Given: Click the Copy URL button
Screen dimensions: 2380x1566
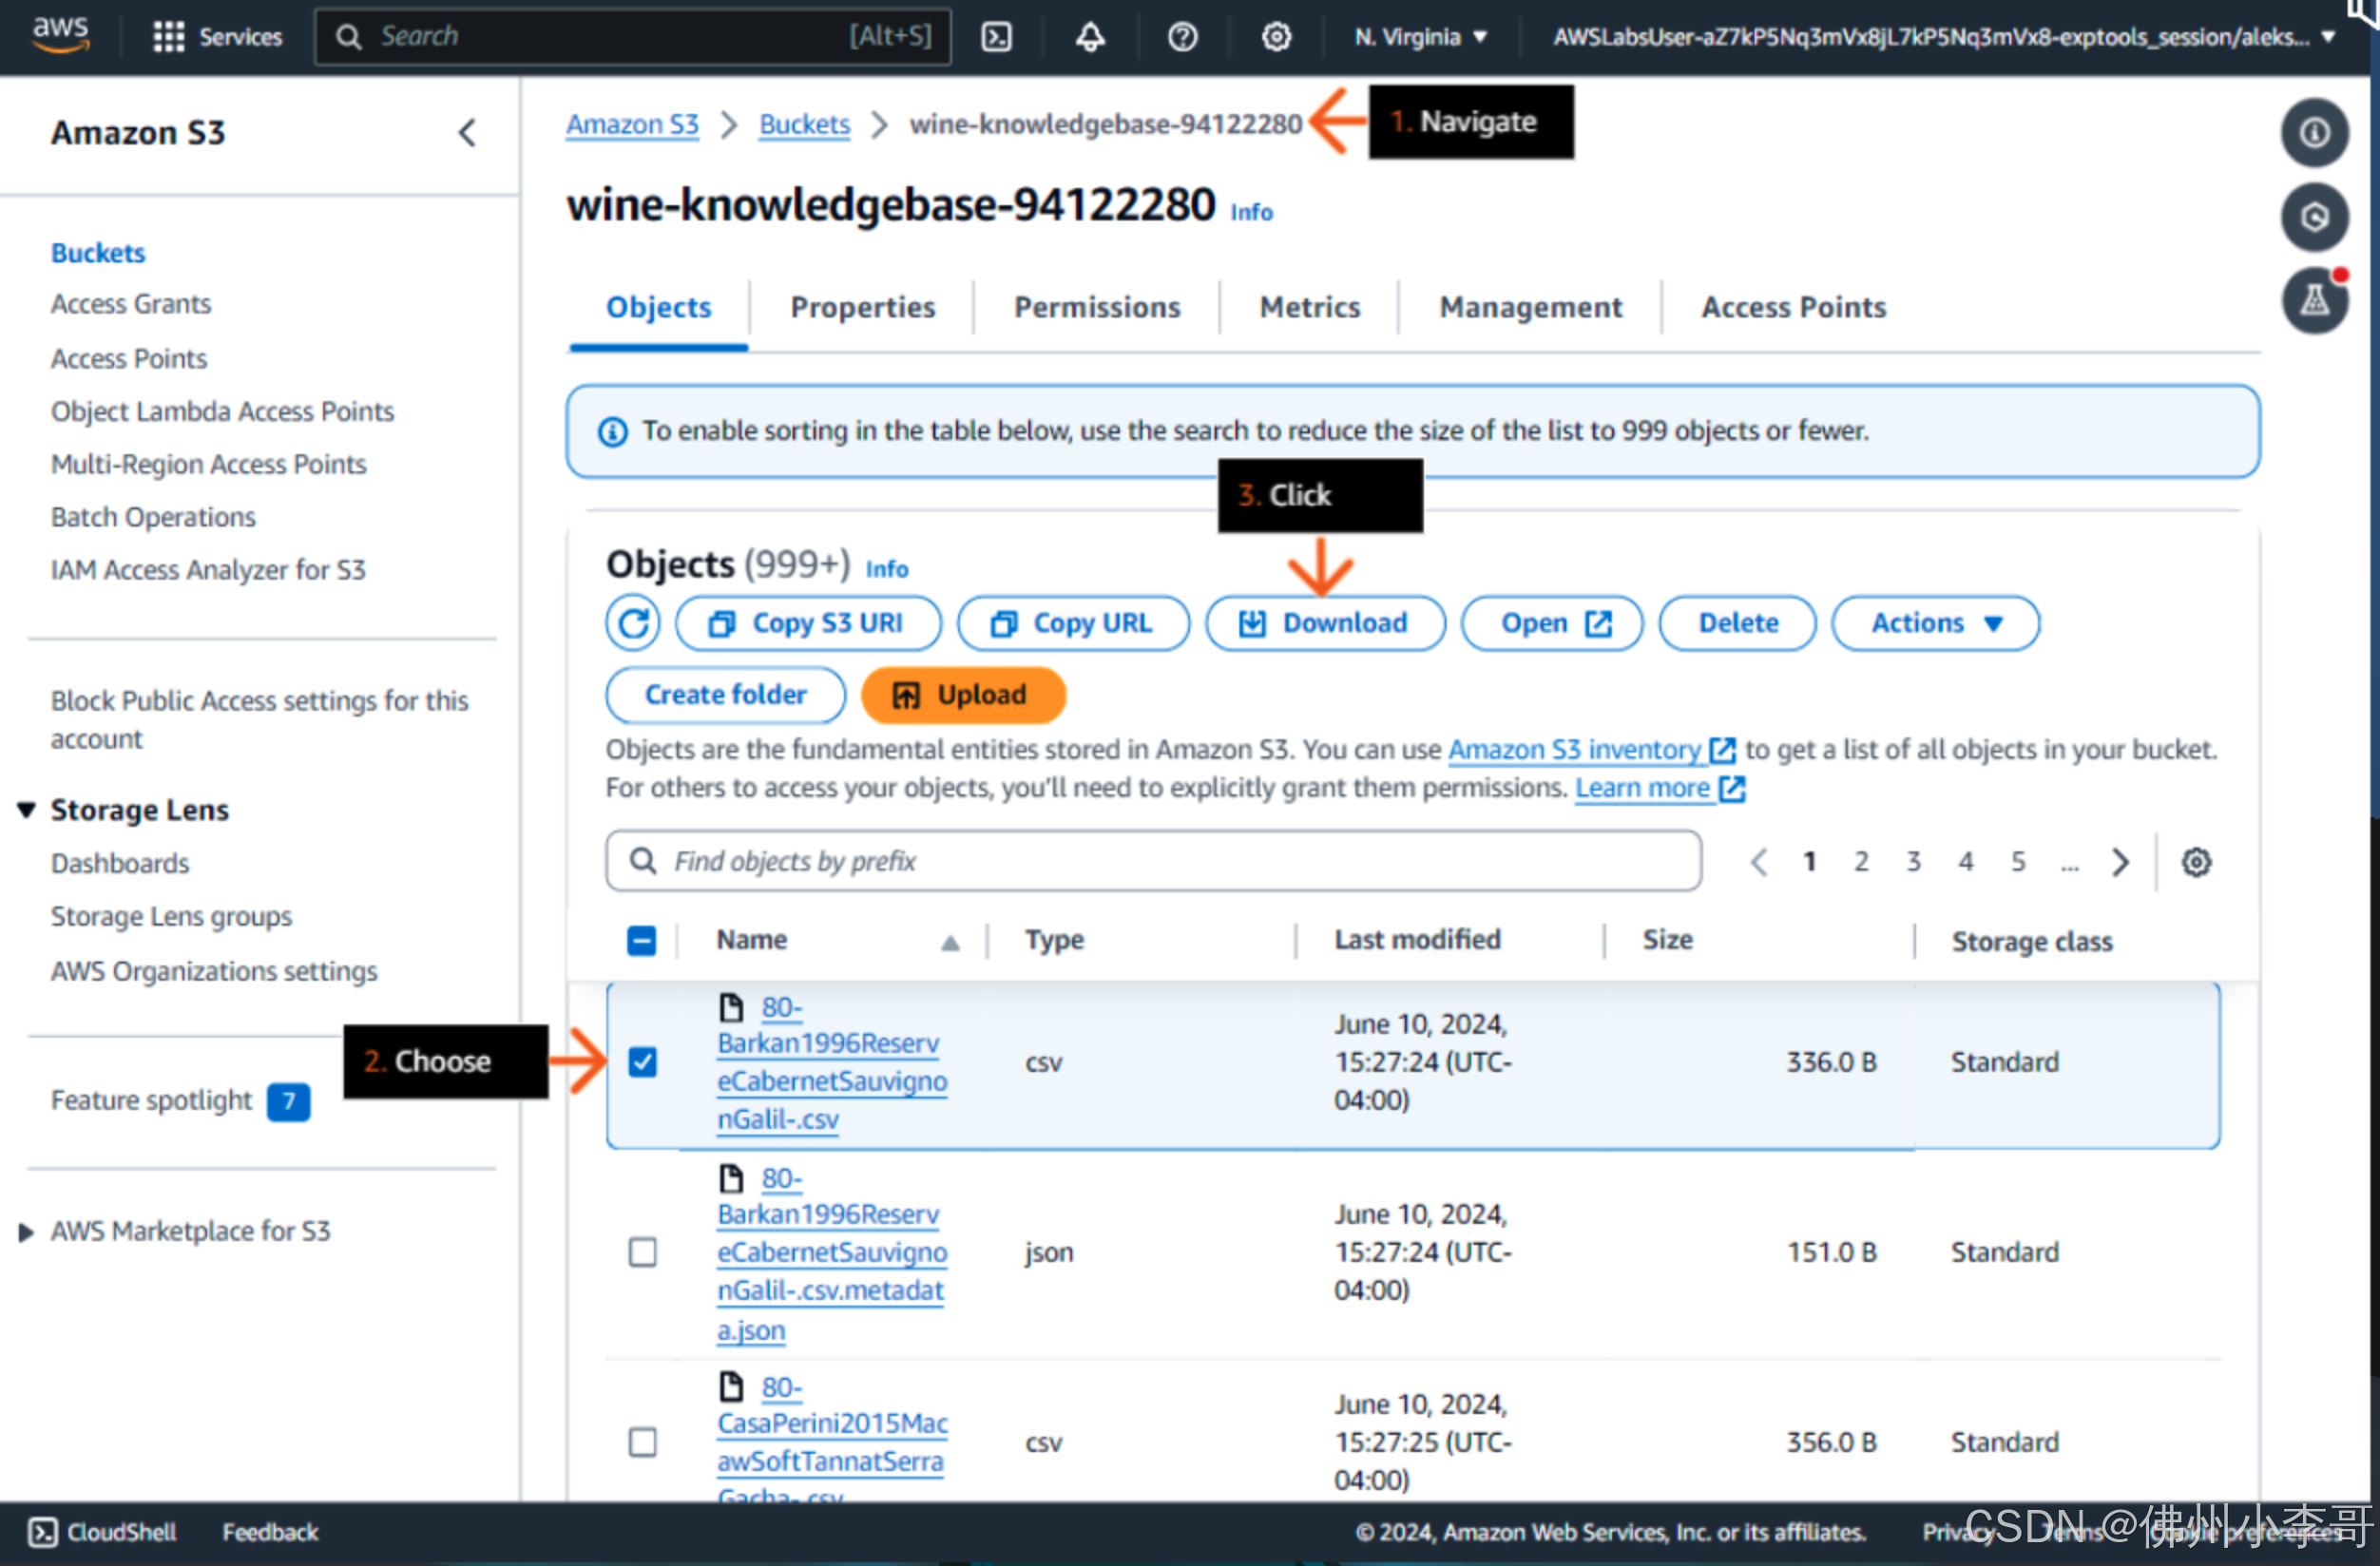Looking at the screenshot, I should 1073,623.
